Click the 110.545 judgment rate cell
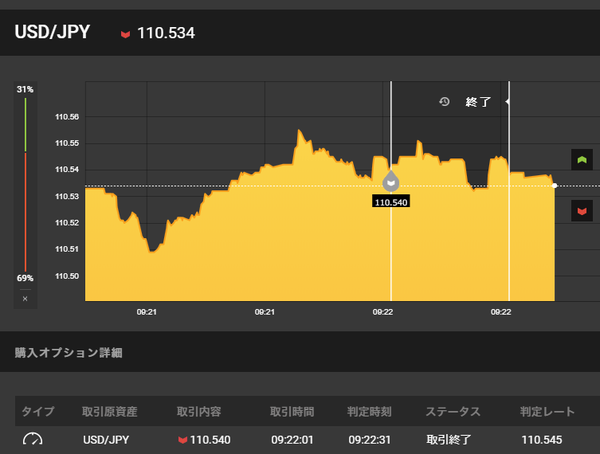The width and height of the screenshot is (600, 454). [x=542, y=439]
